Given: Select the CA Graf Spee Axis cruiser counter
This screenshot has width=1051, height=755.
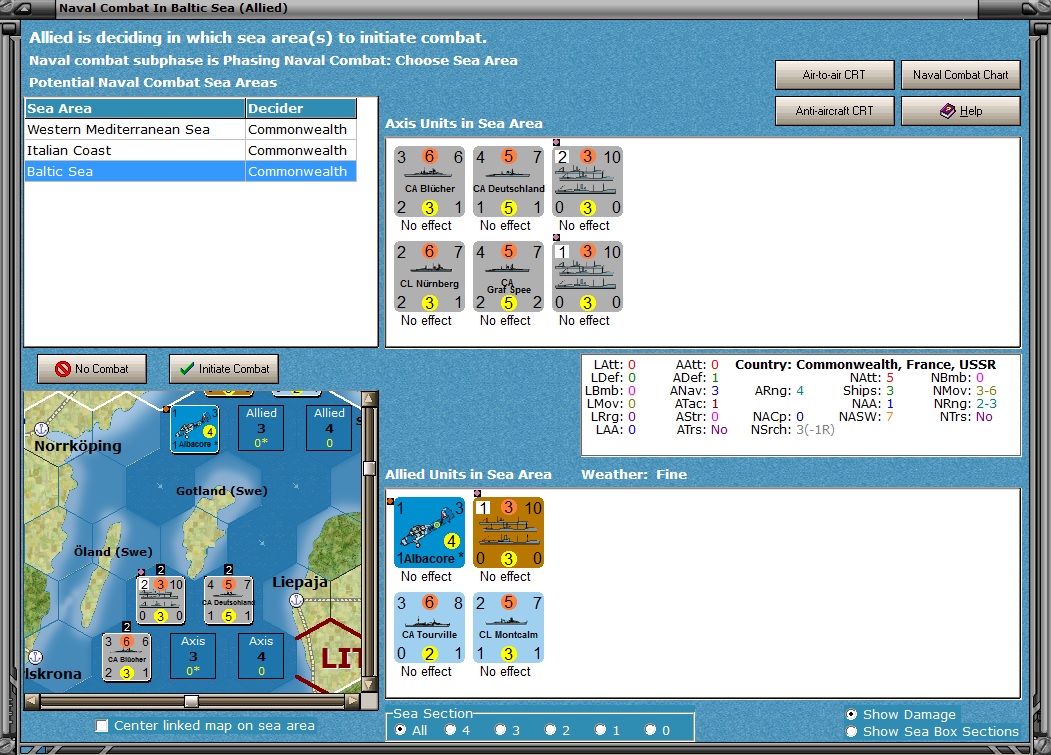Looking at the screenshot, I should click(509, 277).
